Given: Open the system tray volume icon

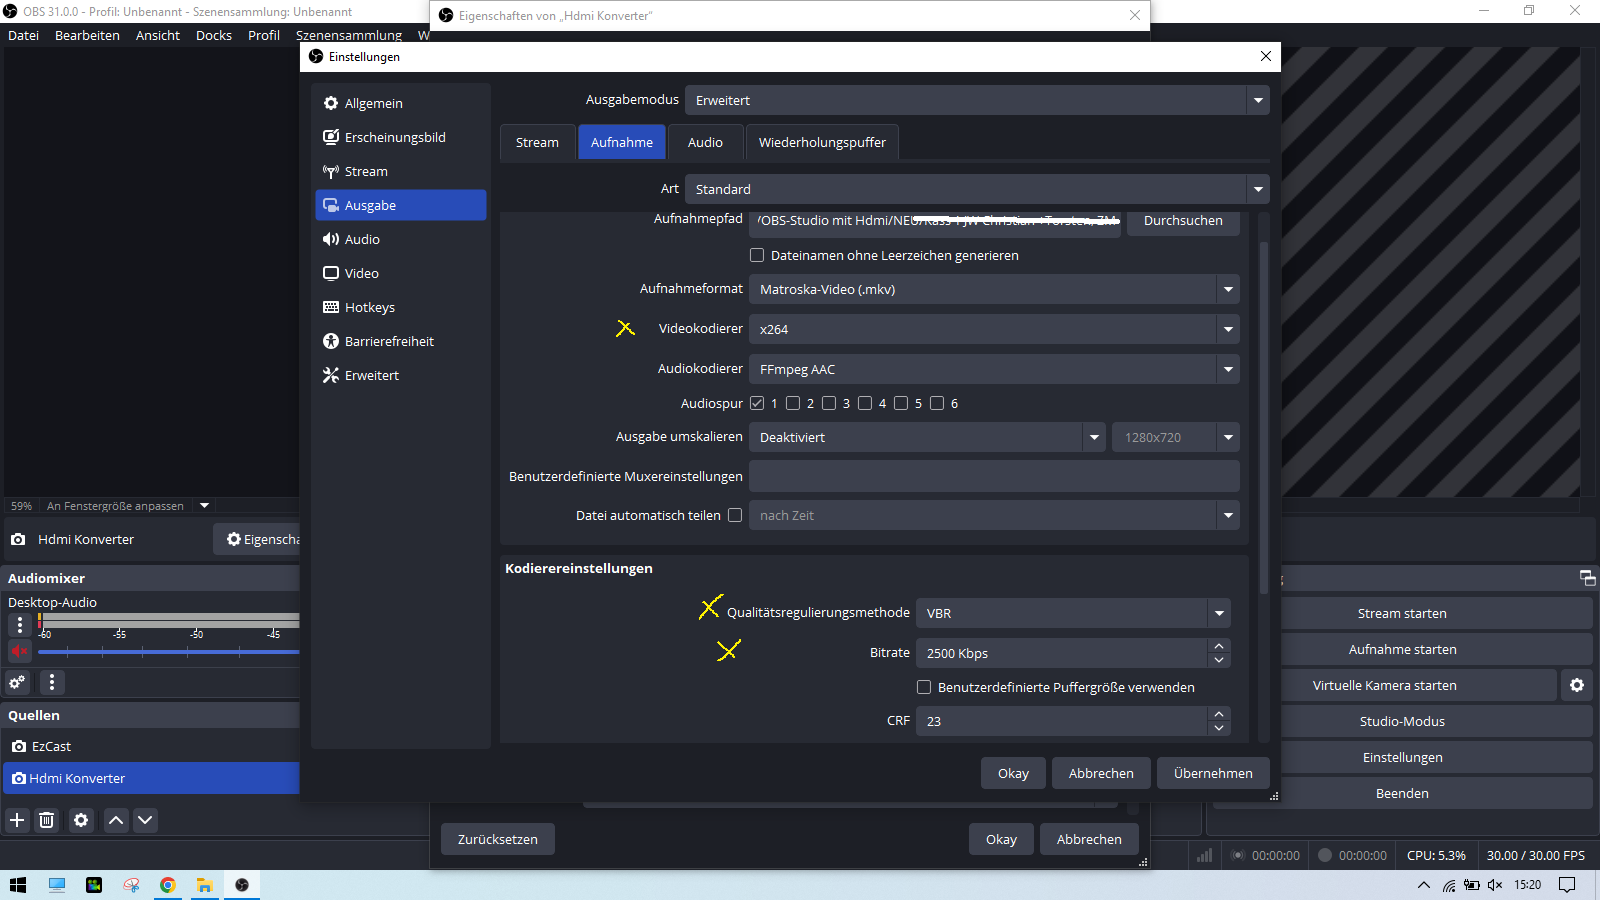Looking at the screenshot, I should click(x=1495, y=885).
